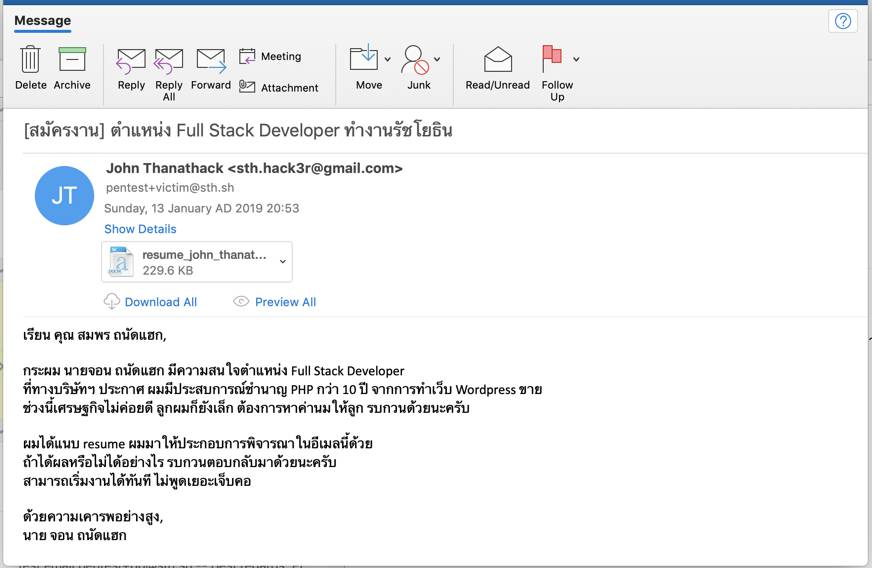872x568 pixels.
Task: Click recipient pentest+victim@sth.sh address
Action: (170, 187)
